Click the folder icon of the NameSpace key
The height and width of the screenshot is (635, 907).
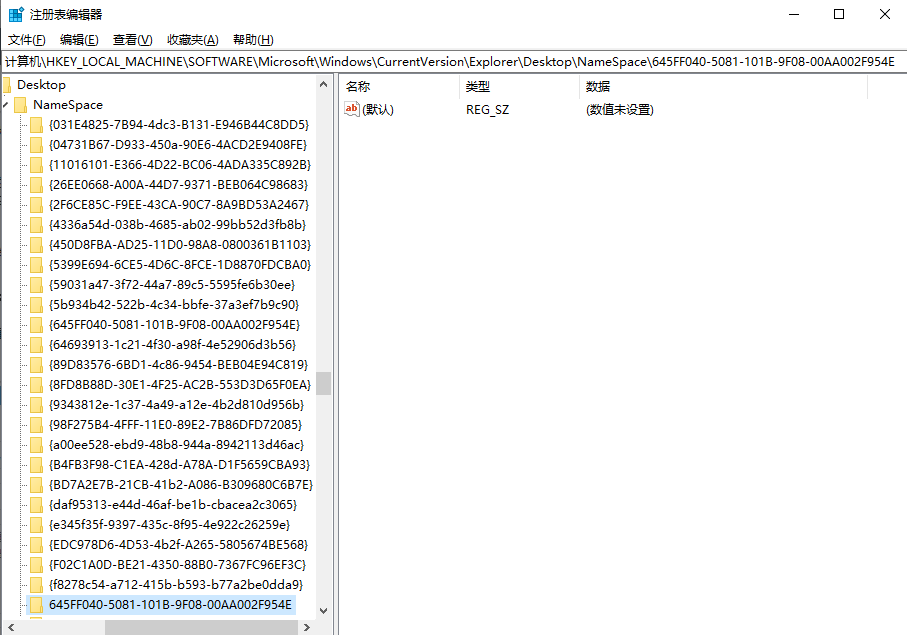click(20, 105)
